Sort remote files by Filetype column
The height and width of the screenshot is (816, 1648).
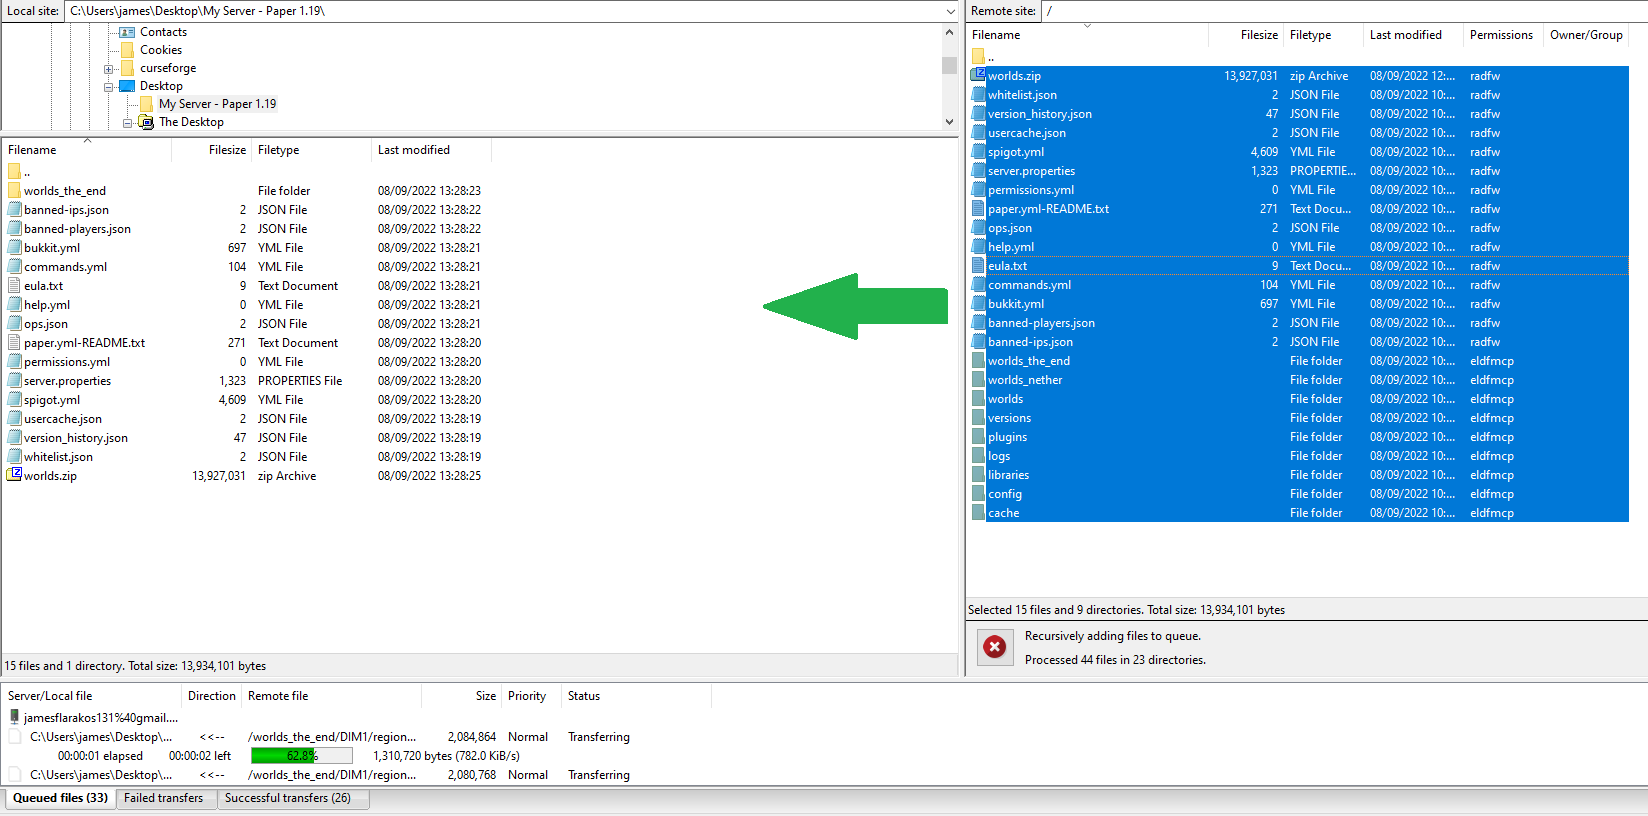pos(1322,35)
